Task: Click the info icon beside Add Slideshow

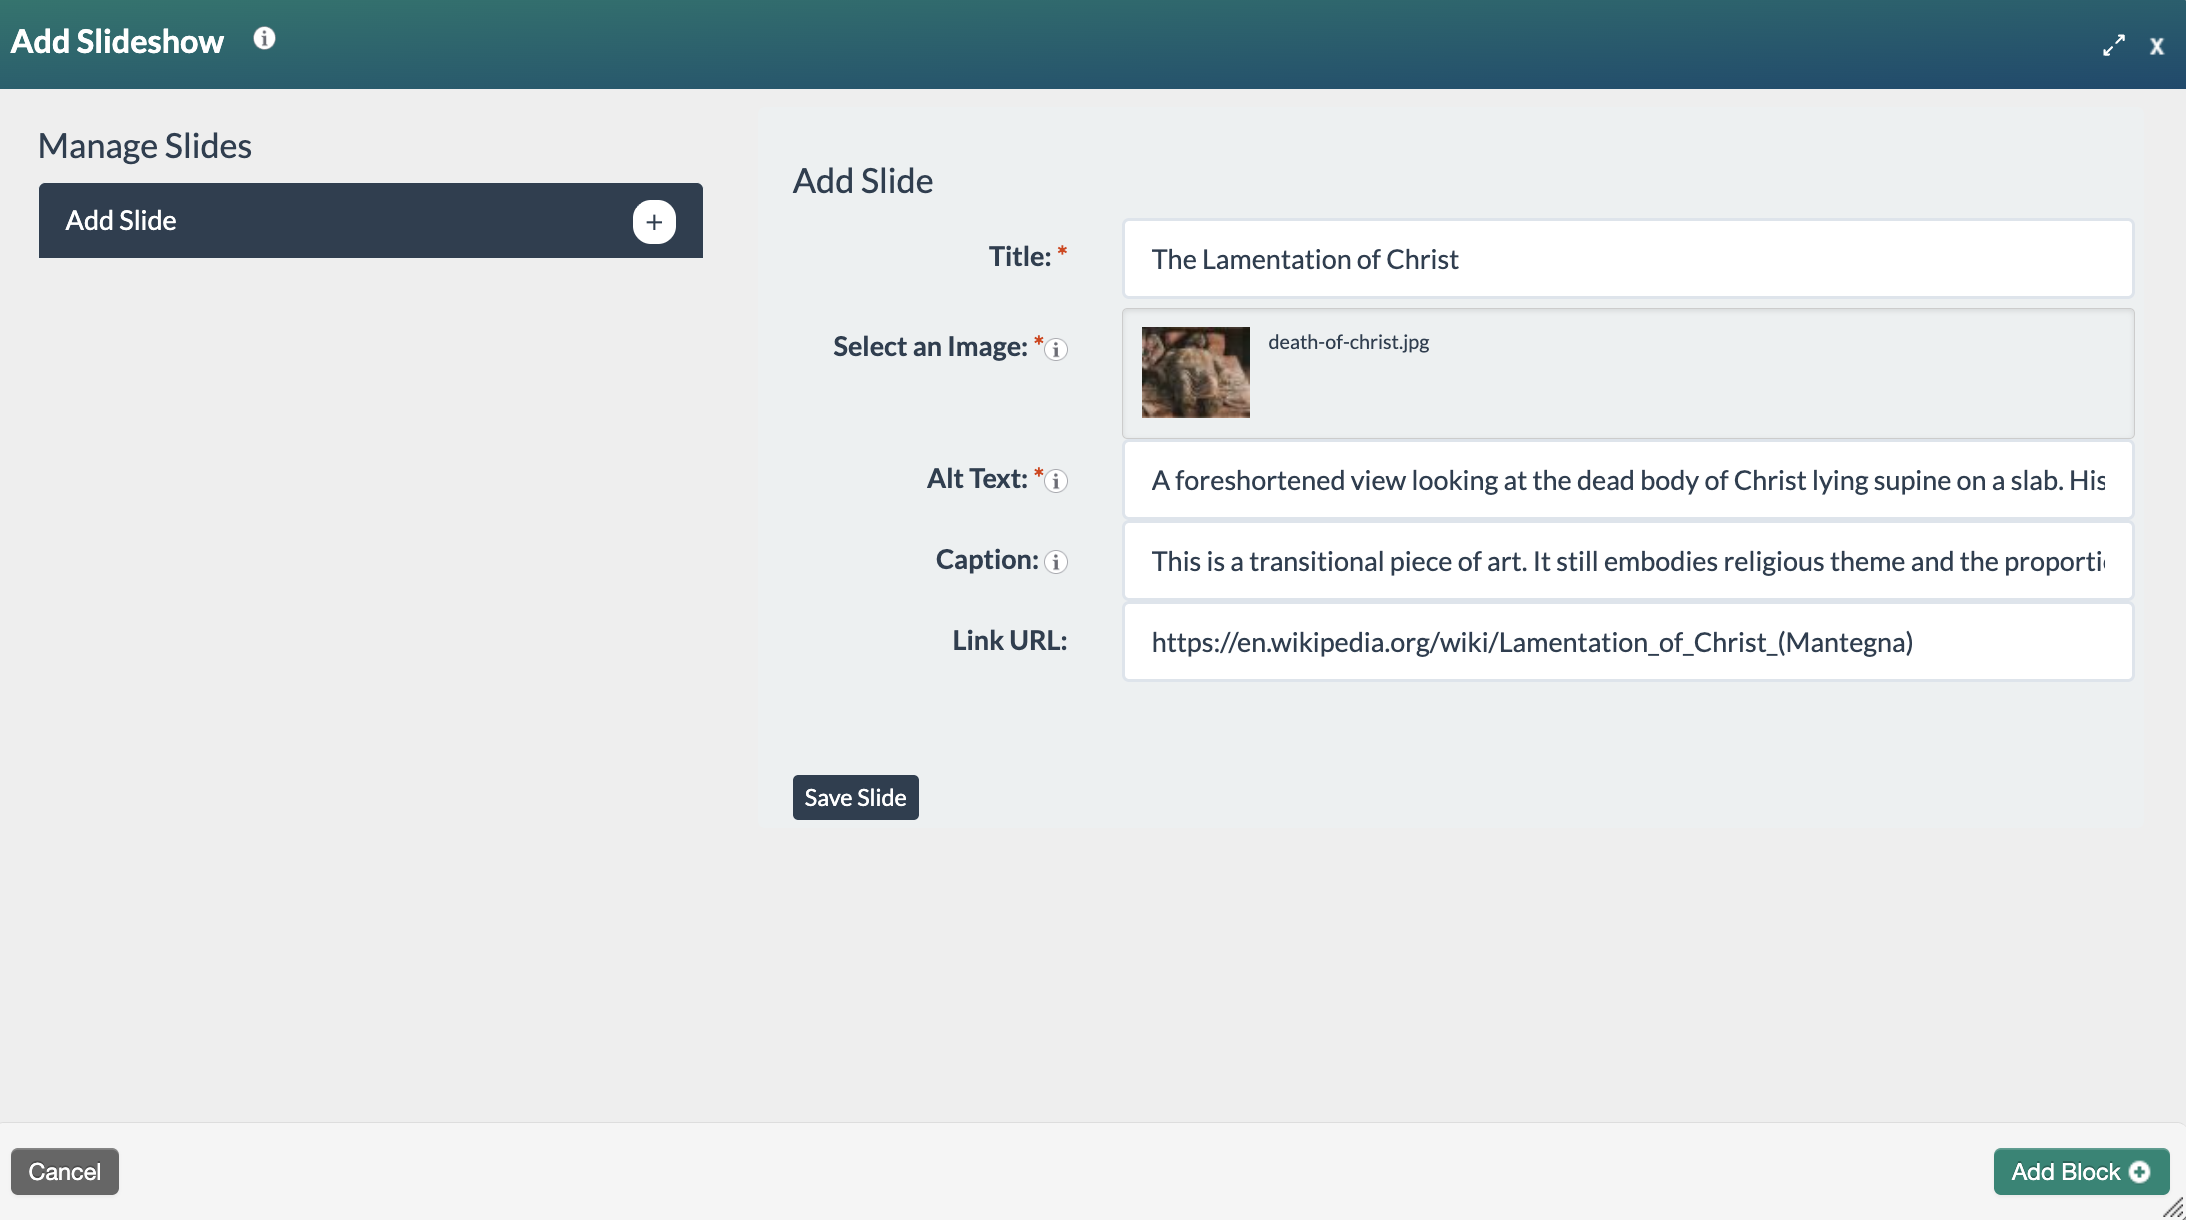Action: coord(264,38)
